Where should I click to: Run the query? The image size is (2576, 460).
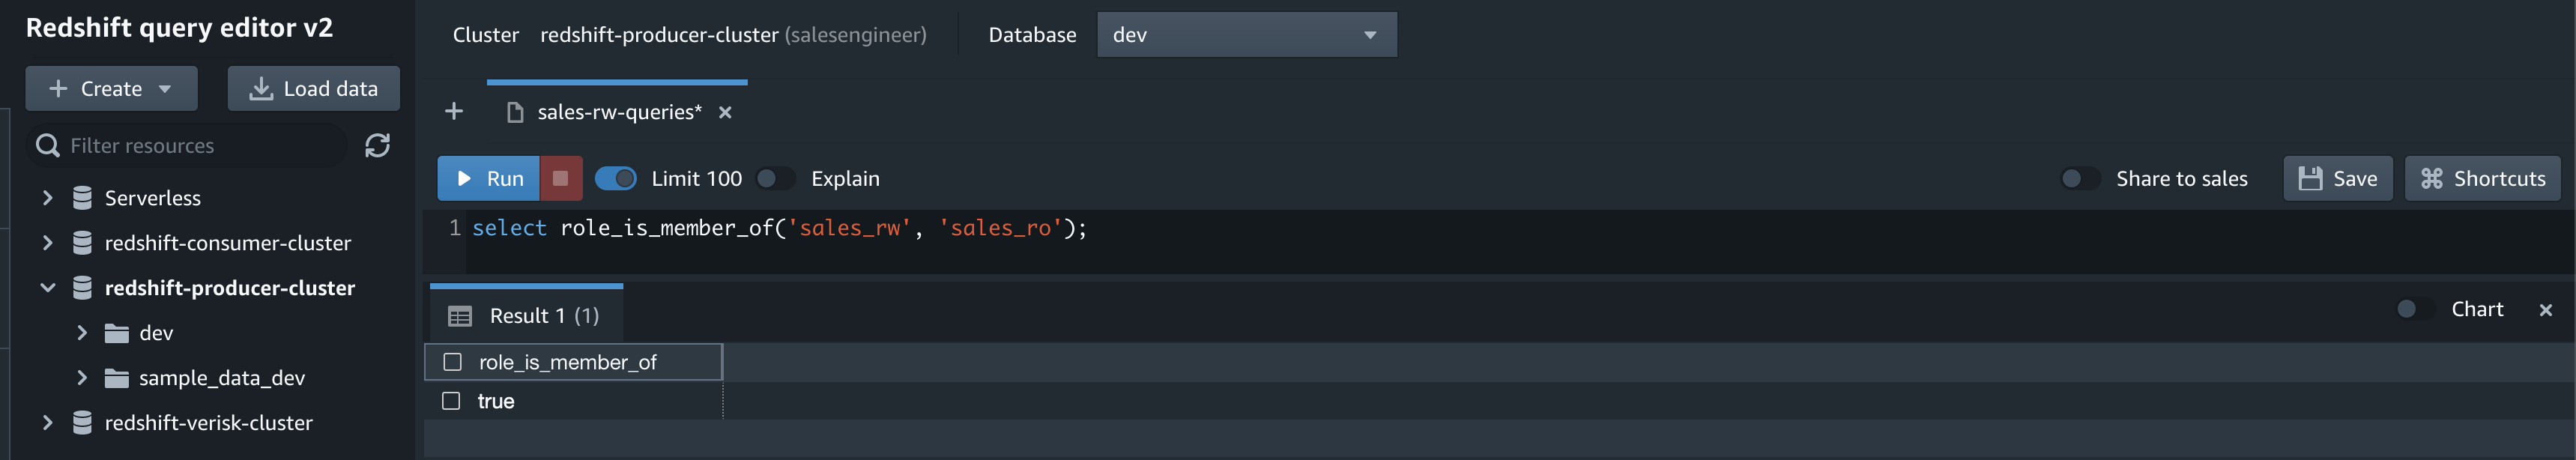[x=489, y=178]
